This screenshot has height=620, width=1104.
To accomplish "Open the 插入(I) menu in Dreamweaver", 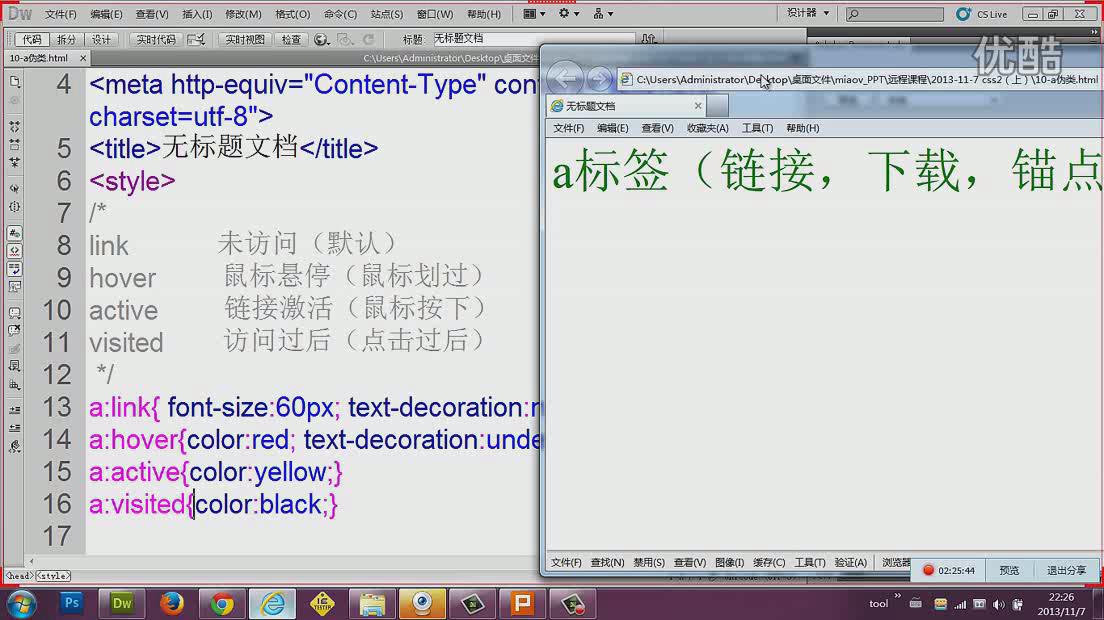I will [197, 14].
